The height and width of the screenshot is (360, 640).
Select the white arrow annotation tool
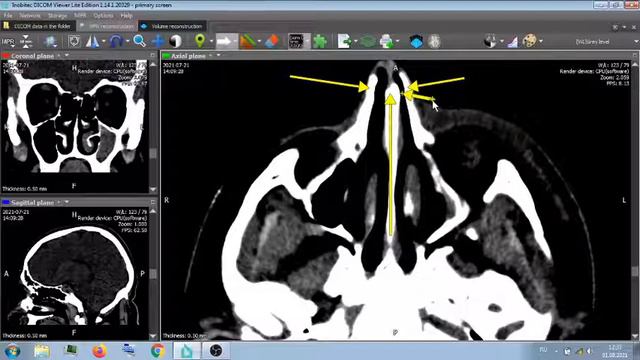[224, 41]
